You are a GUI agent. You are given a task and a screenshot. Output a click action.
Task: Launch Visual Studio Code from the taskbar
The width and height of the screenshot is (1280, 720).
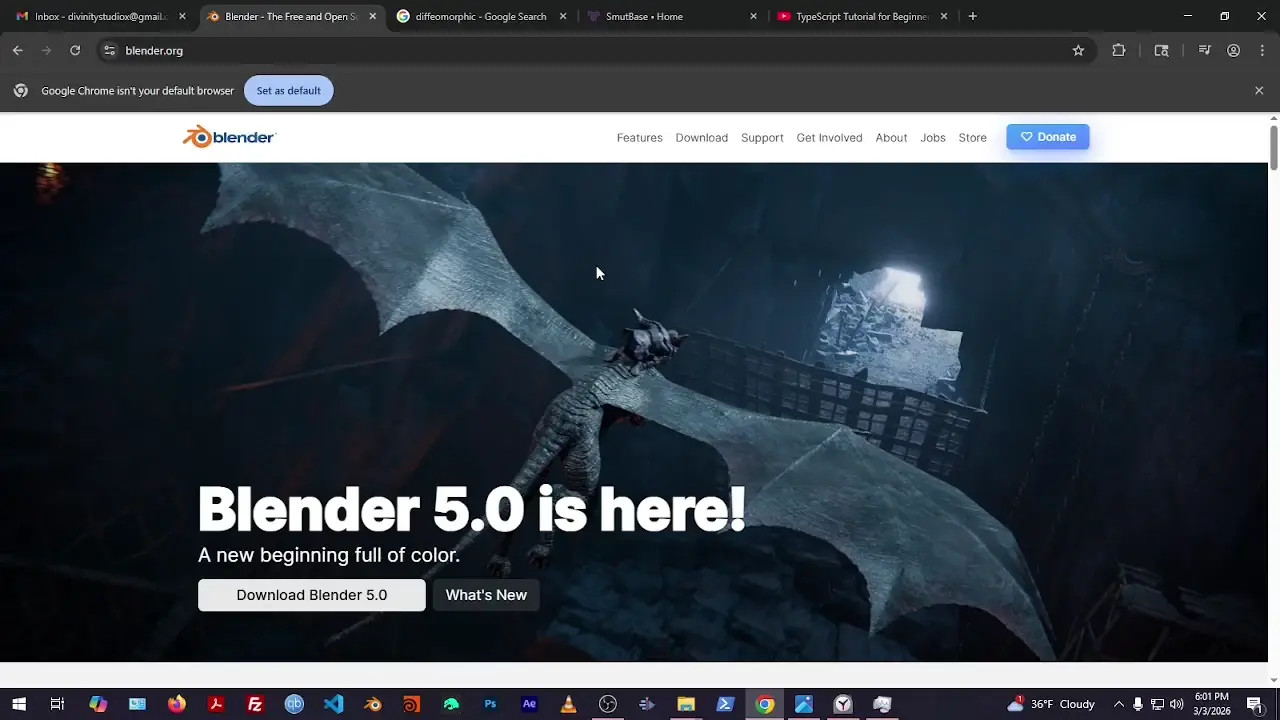333,704
